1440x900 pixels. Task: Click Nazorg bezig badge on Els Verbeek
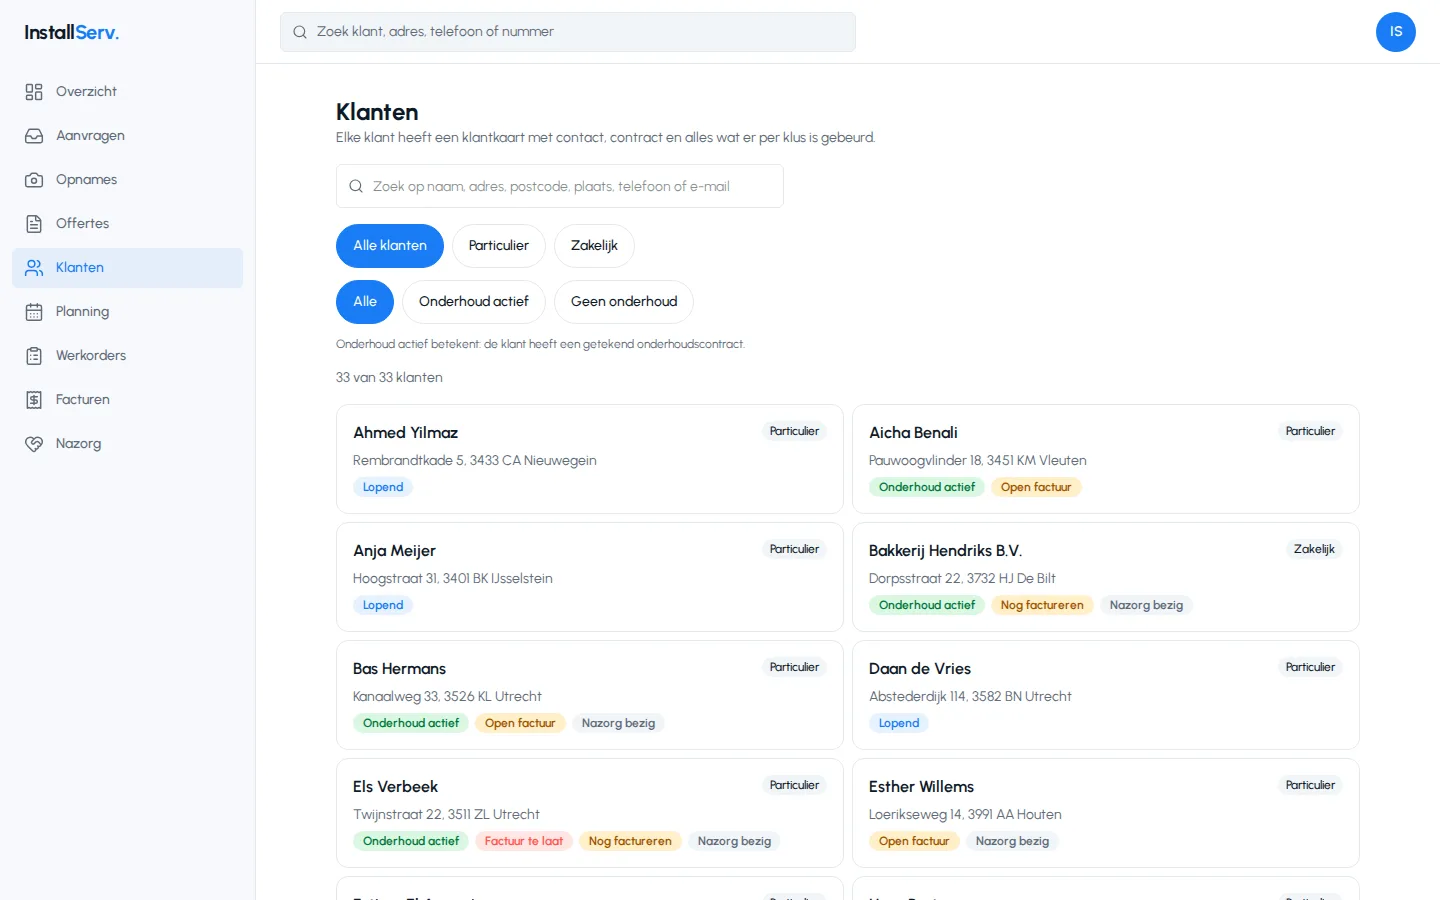pyautogui.click(x=734, y=841)
